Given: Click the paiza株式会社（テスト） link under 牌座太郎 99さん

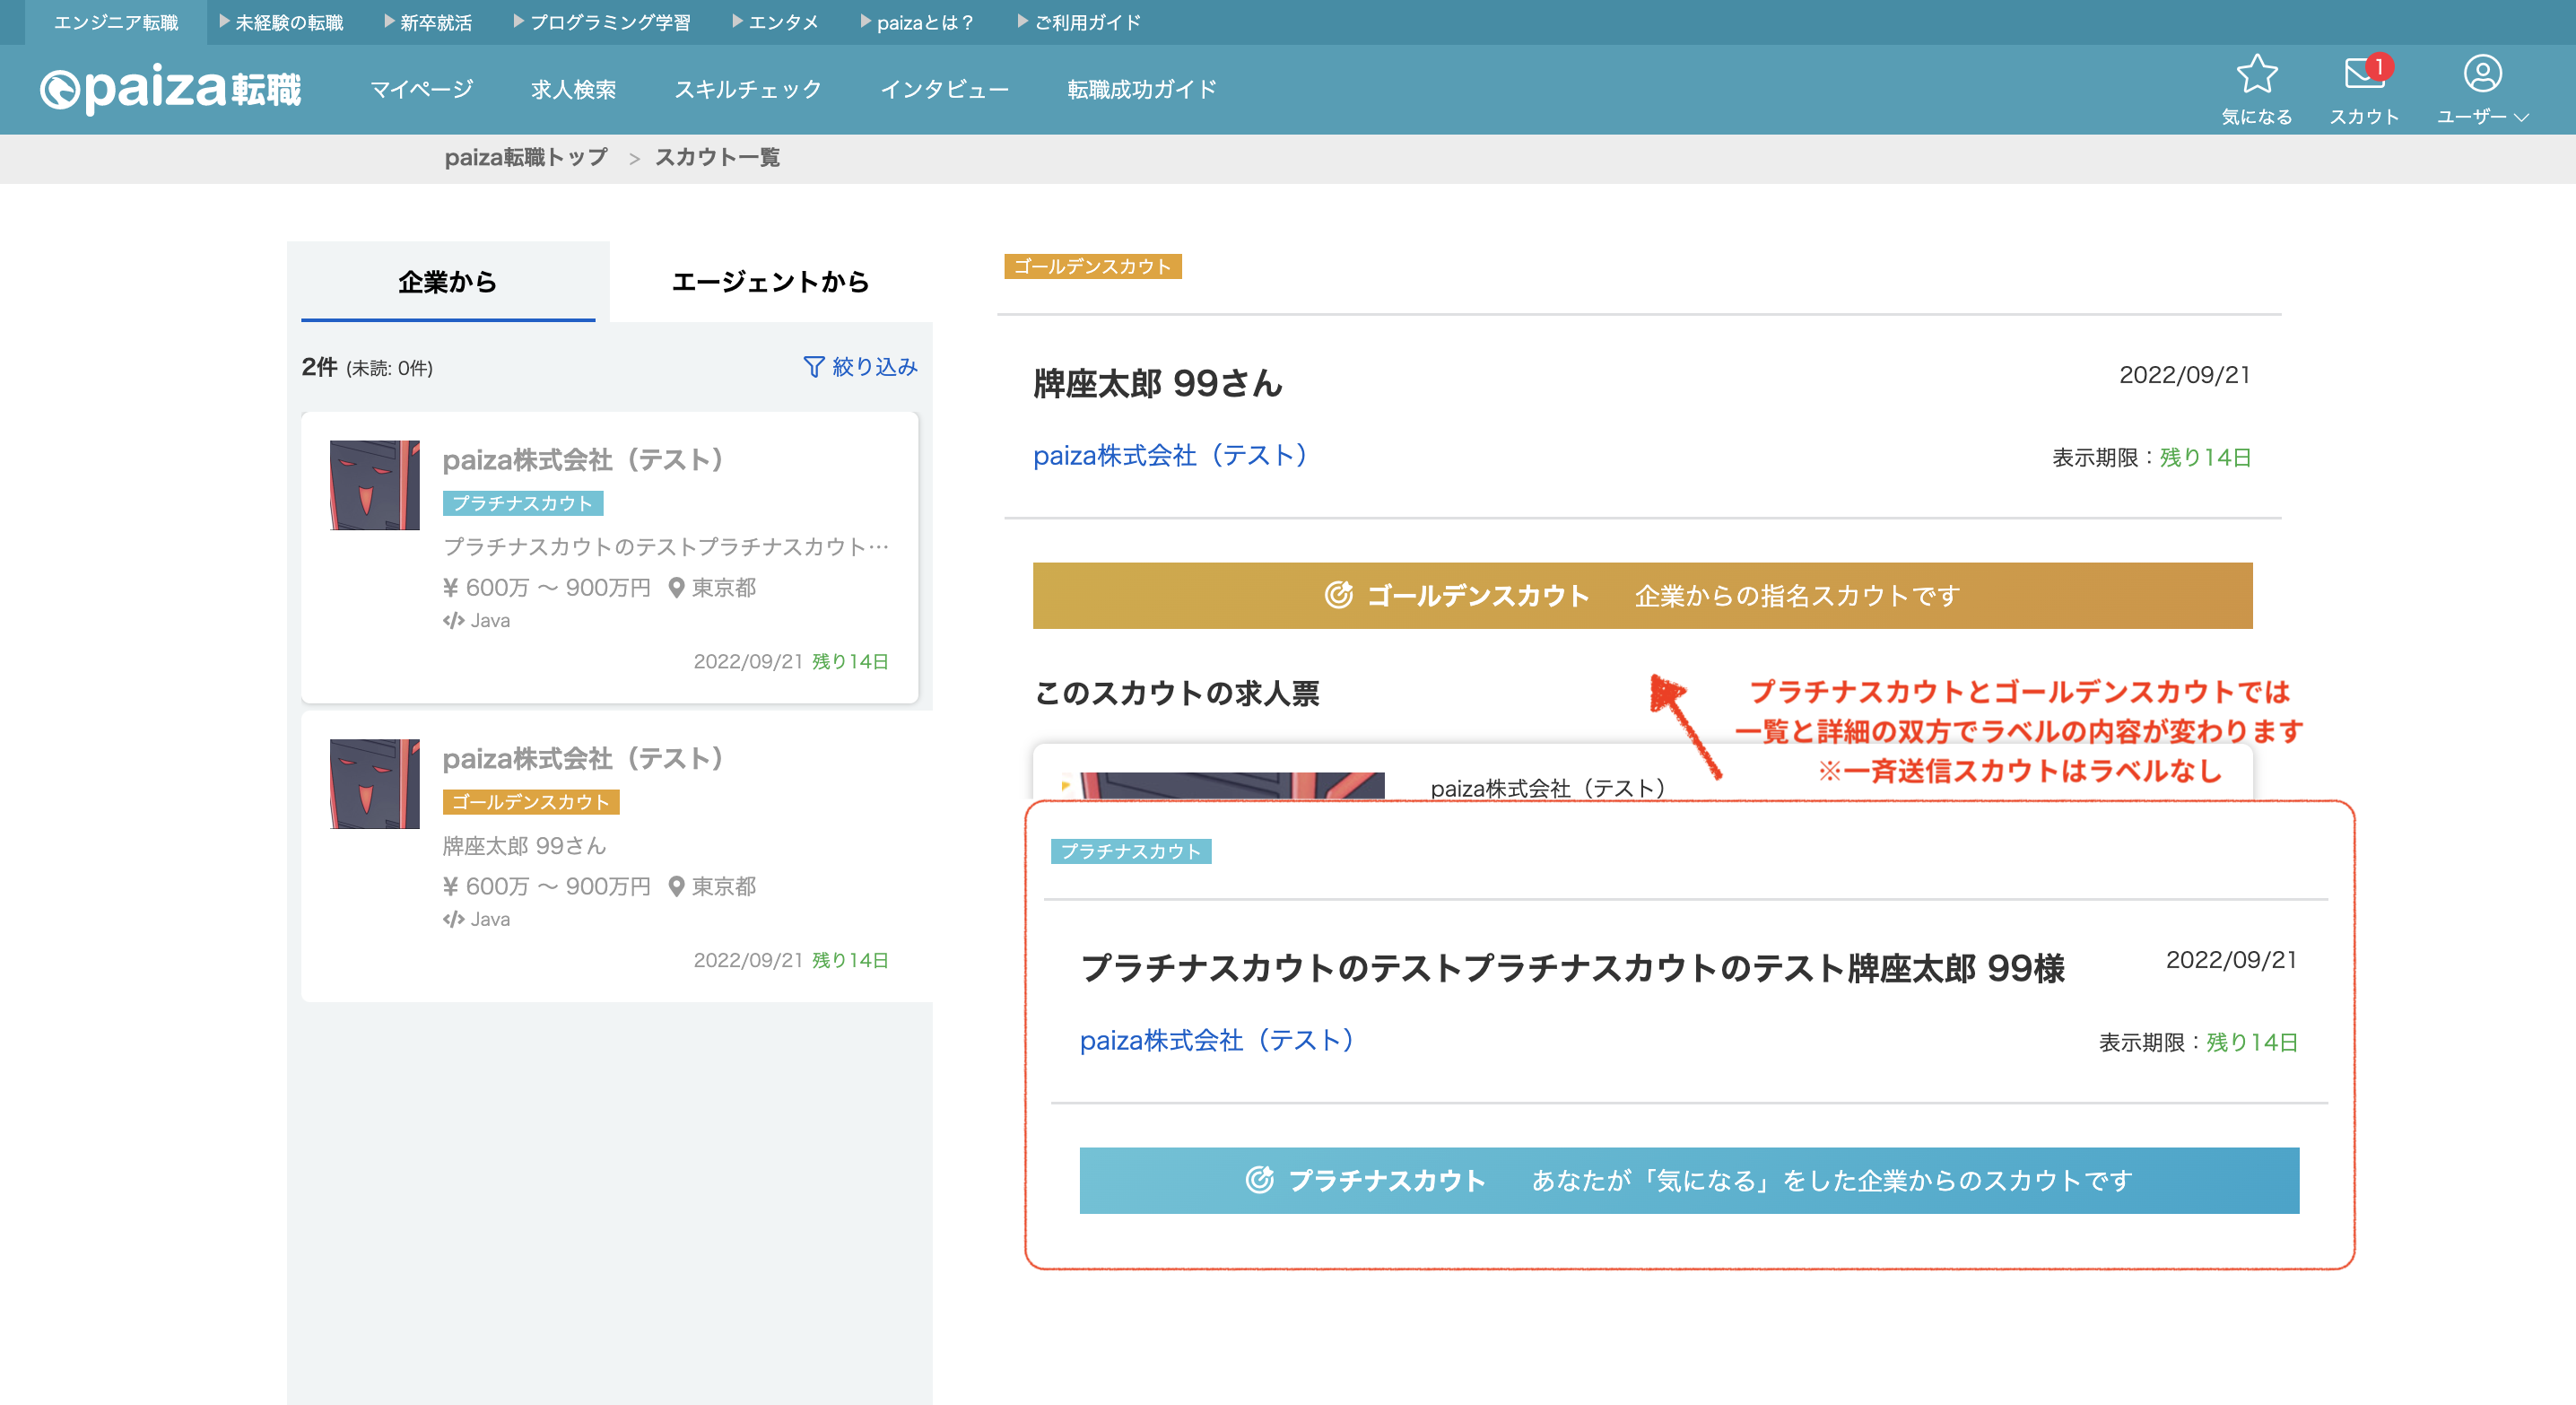Looking at the screenshot, I should coord(1171,455).
